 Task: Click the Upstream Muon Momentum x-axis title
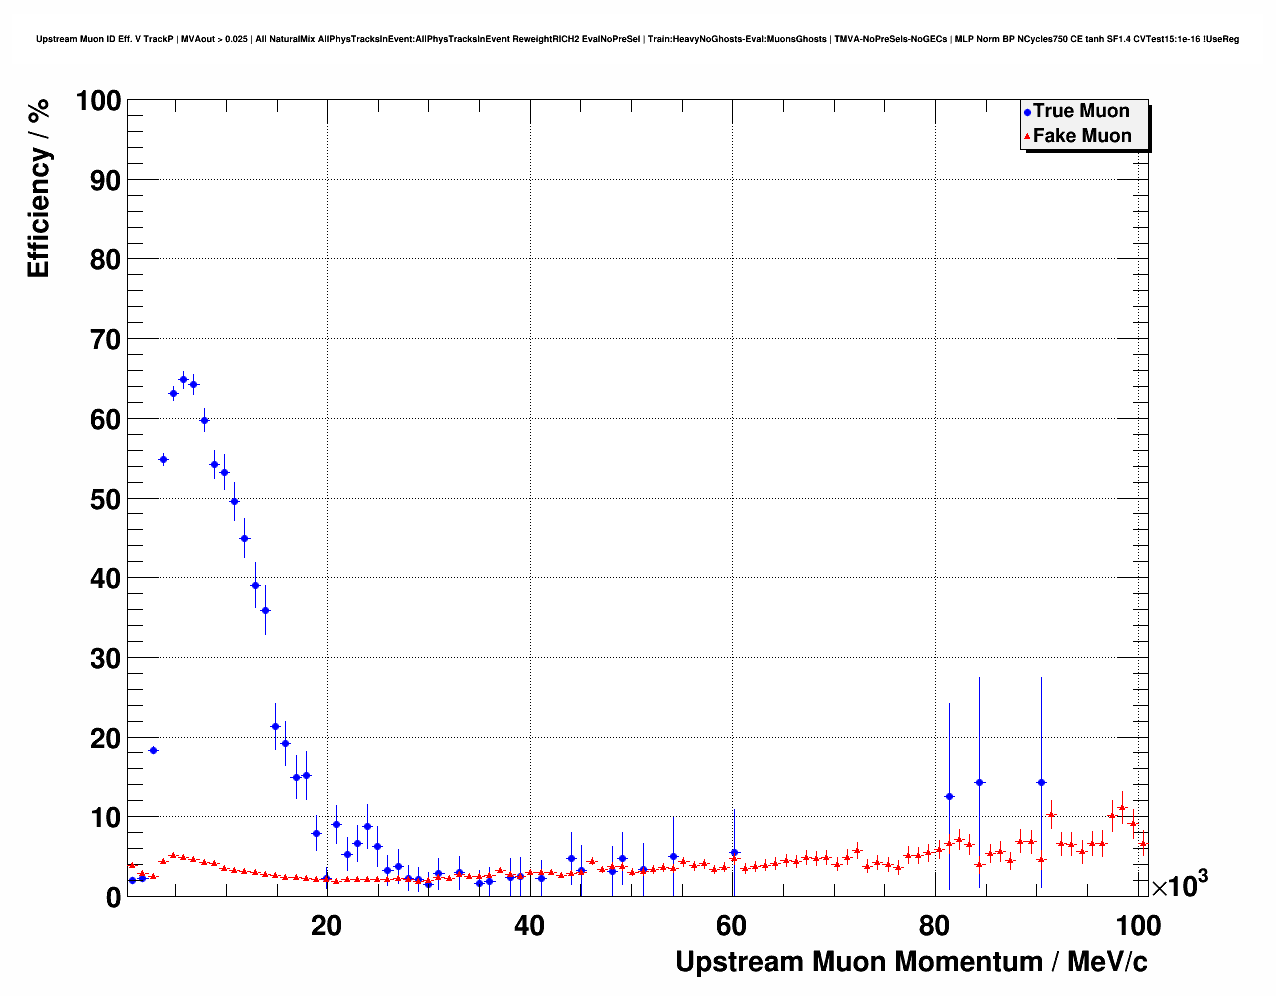pos(911,962)
